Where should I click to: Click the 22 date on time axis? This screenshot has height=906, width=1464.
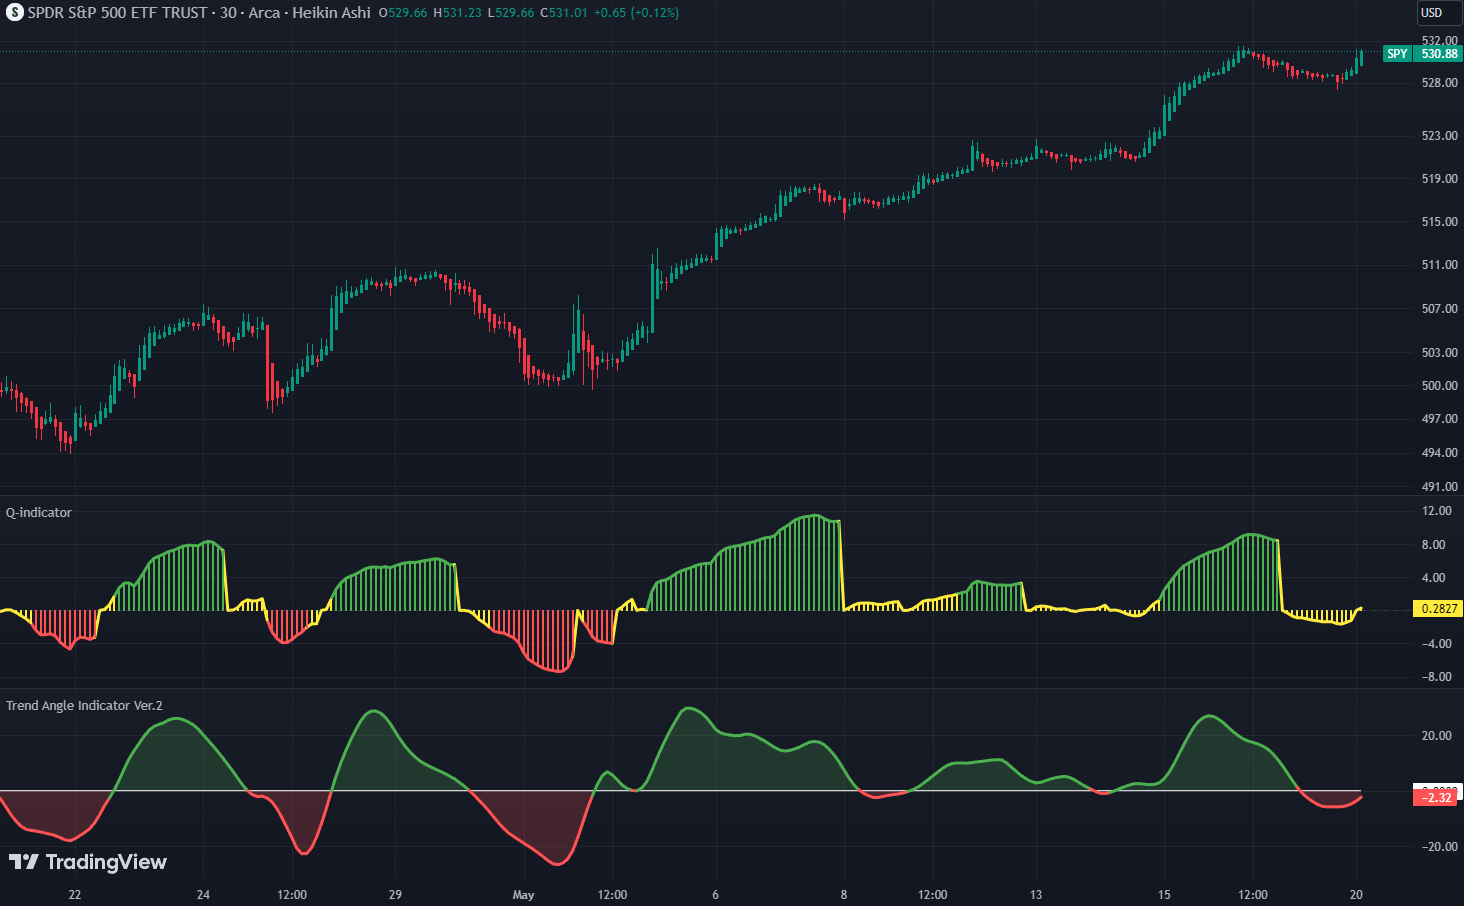pyautogui.click(x=75, y=895)
